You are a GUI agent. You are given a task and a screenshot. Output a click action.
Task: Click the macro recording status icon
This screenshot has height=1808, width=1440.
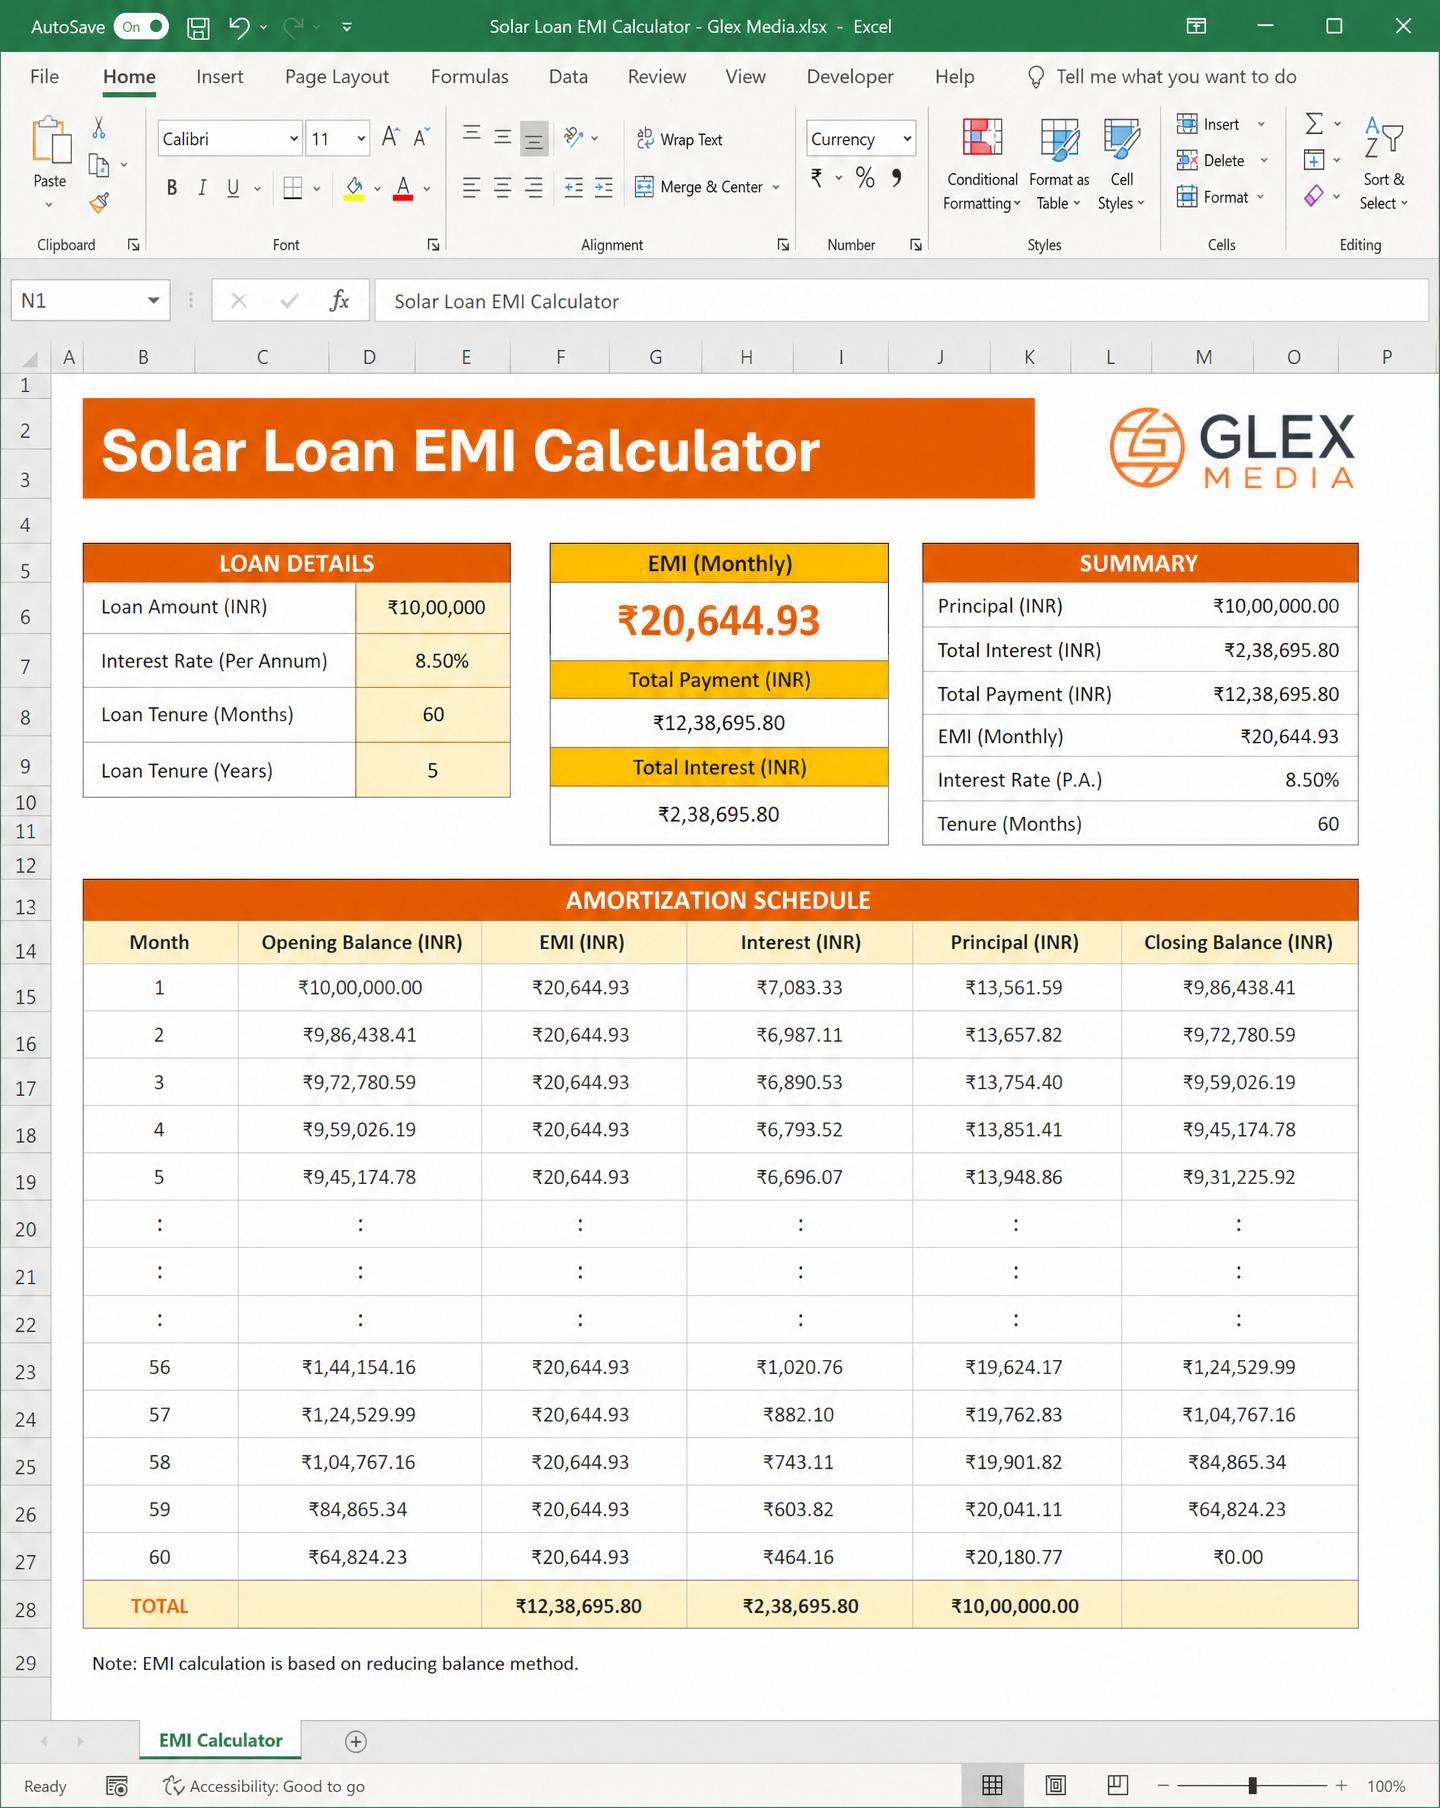tap(117, 1786)
